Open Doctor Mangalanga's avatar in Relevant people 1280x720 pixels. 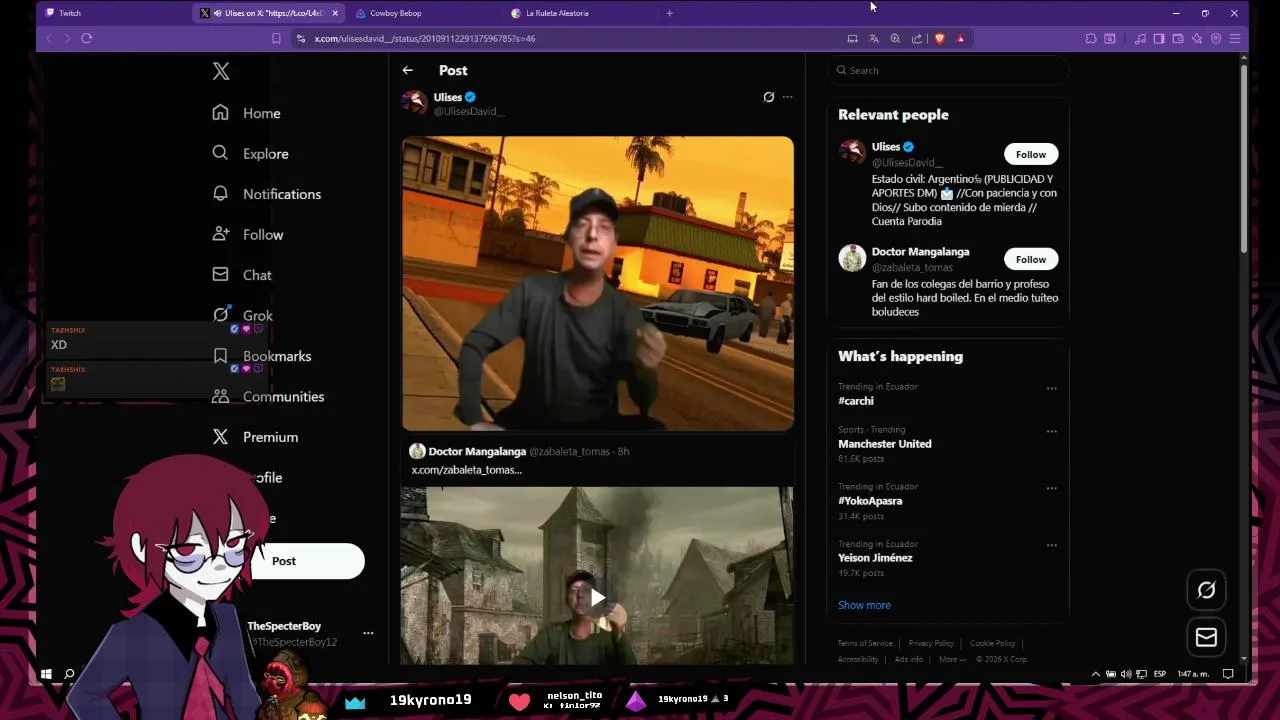[852, 258]
